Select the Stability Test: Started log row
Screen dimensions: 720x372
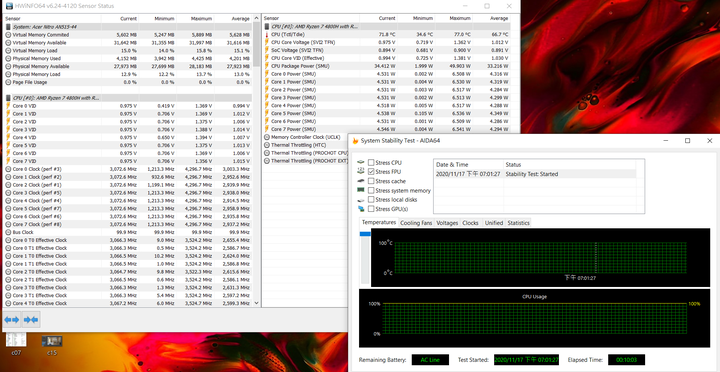click(535, 174)
